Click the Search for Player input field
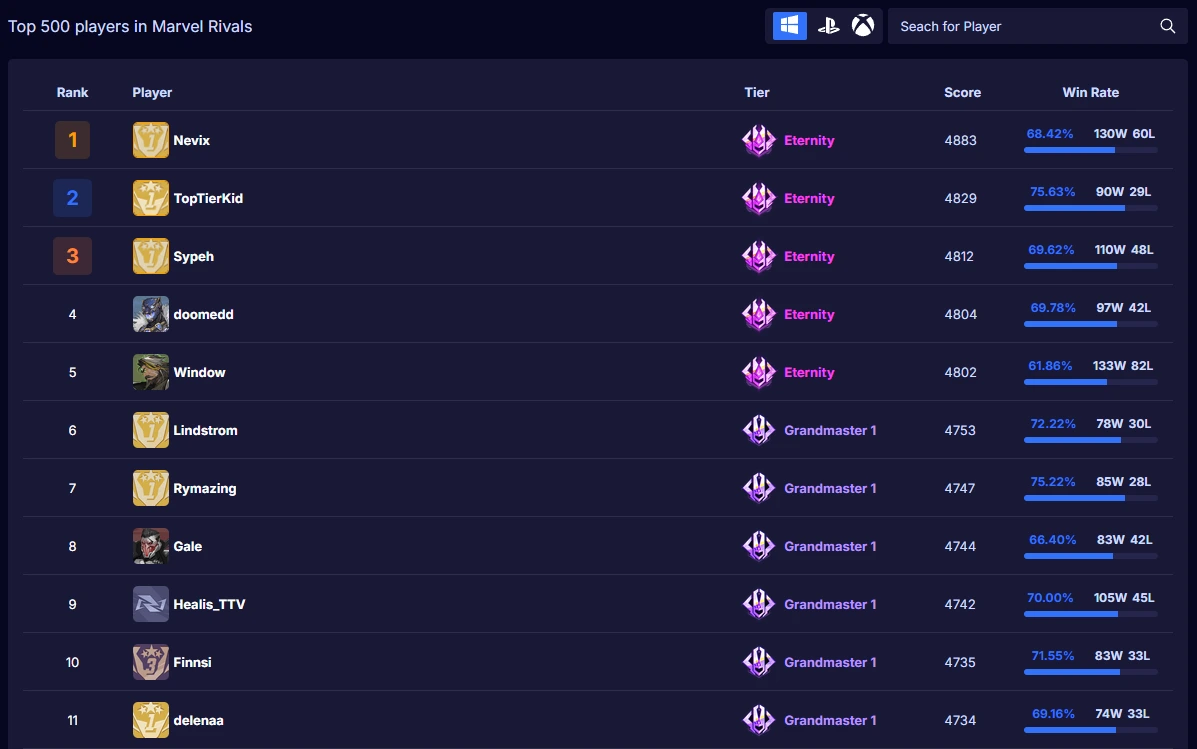The width and height of the screenshot is (1197, 749). tap(1010, 26)
